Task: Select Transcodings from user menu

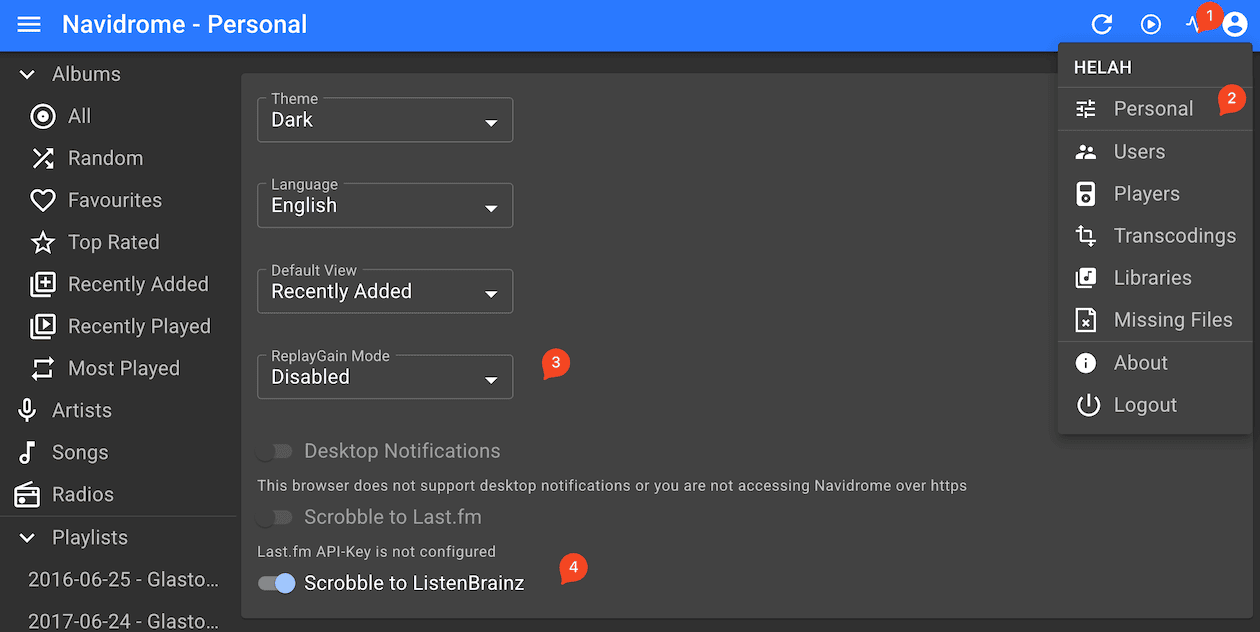Action: 1174,236
